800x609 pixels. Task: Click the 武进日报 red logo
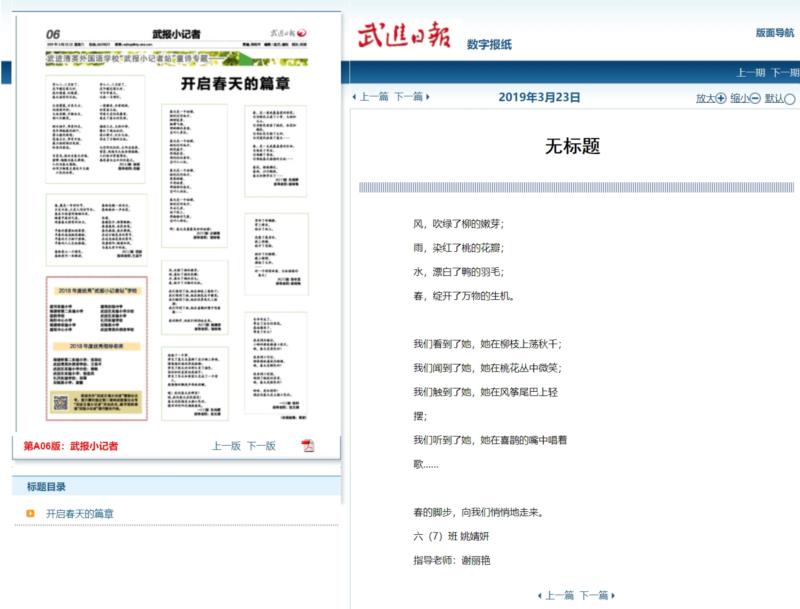point(403,36)
